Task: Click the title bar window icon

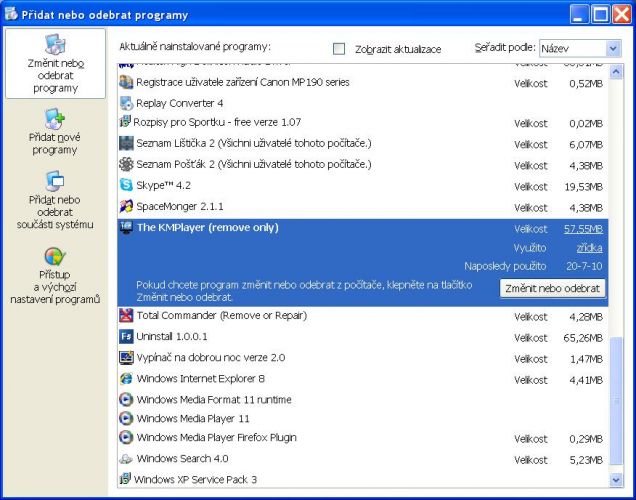Action: (x=11, y=13)
